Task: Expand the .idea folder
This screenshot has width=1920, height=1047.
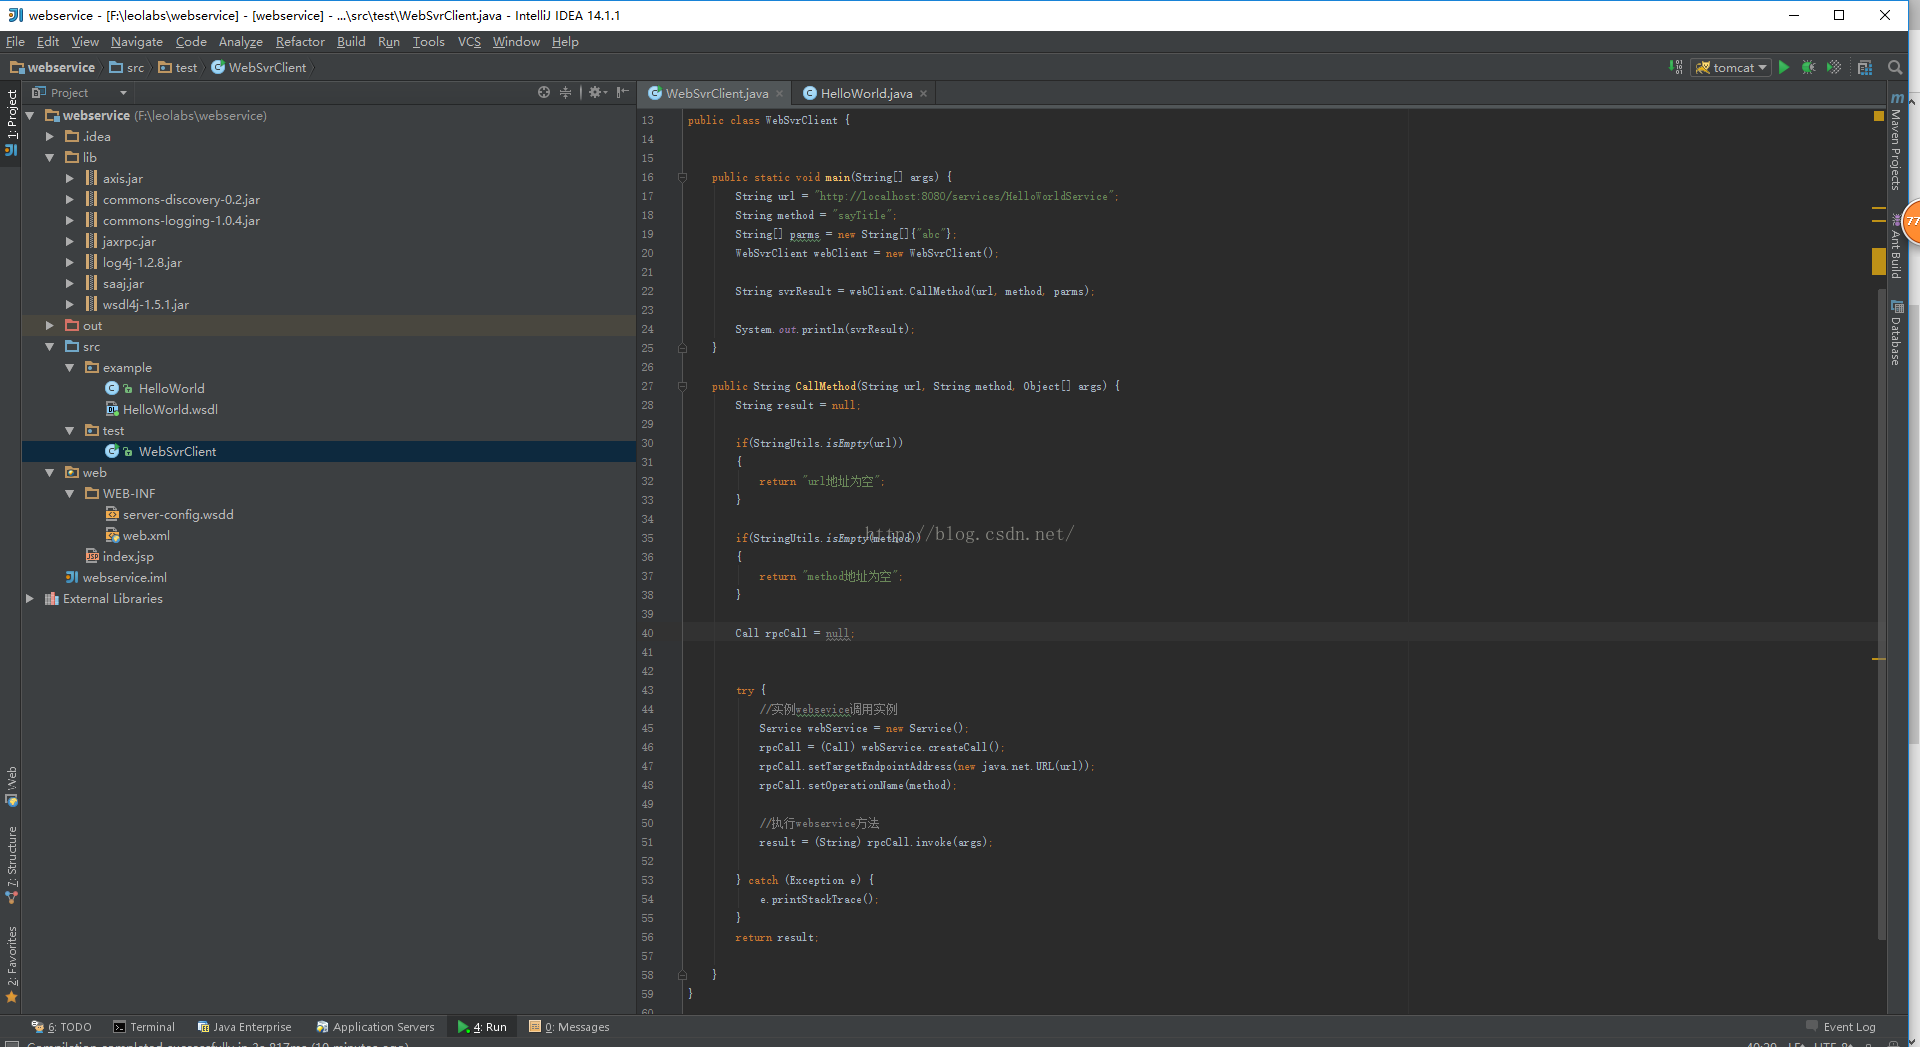Action: tap(50, 137)
